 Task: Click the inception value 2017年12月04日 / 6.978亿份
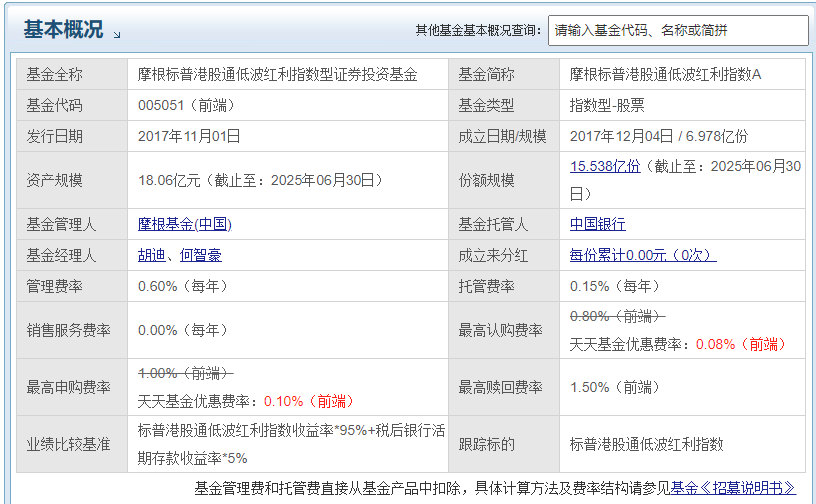click(x=659, y=136)
